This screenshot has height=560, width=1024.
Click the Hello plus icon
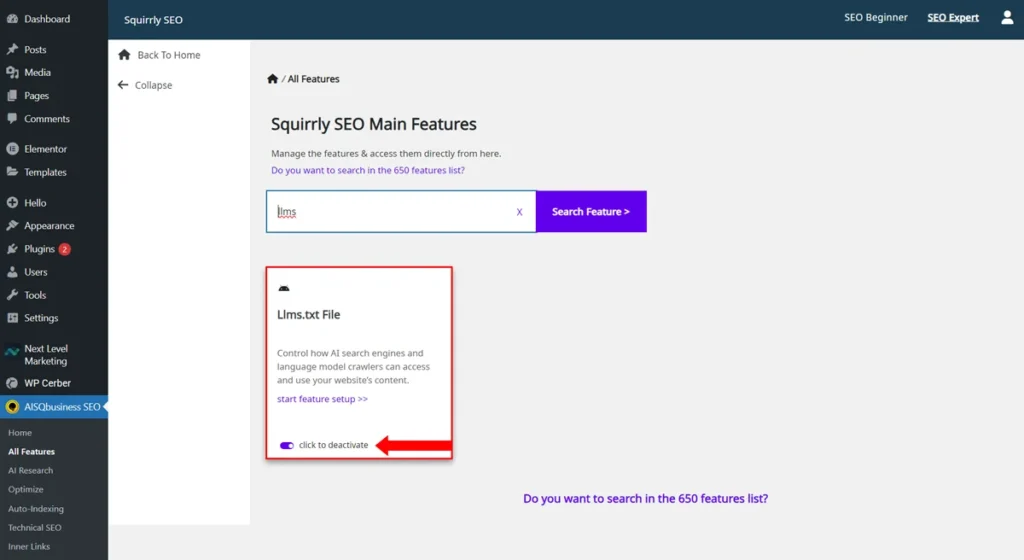(12, 202)
